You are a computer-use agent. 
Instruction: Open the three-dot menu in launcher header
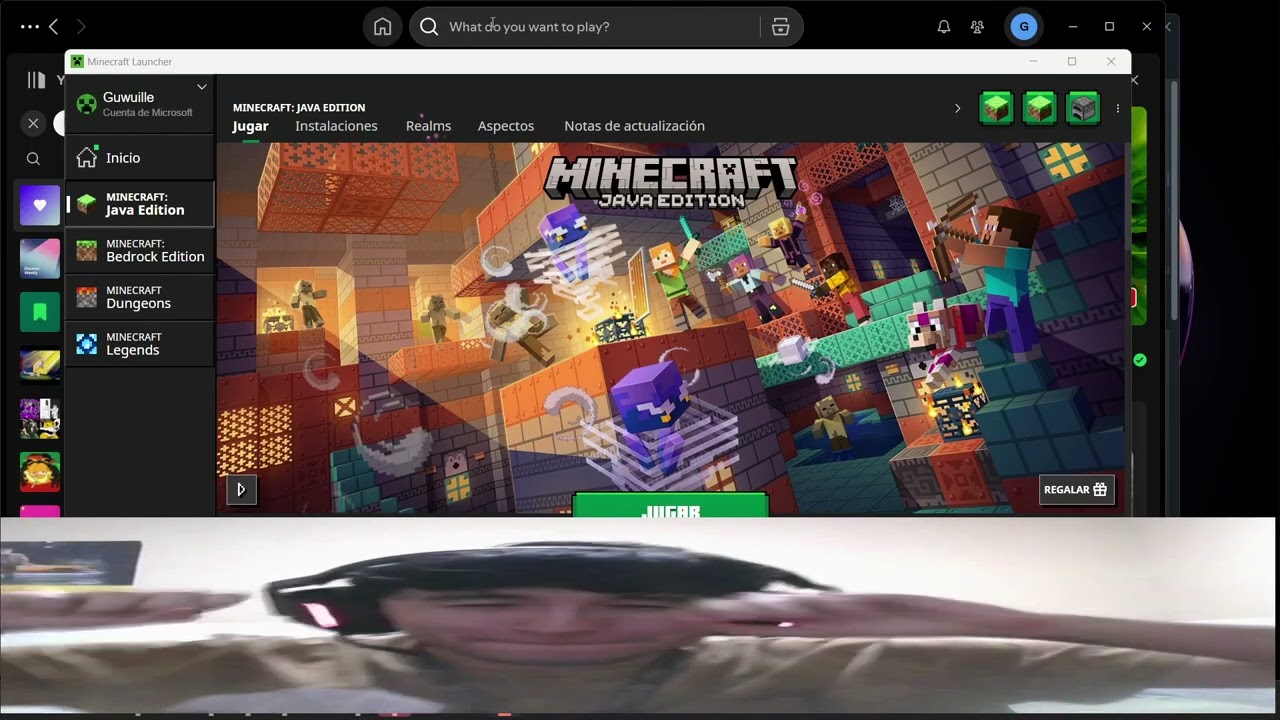pos(1118,108)
